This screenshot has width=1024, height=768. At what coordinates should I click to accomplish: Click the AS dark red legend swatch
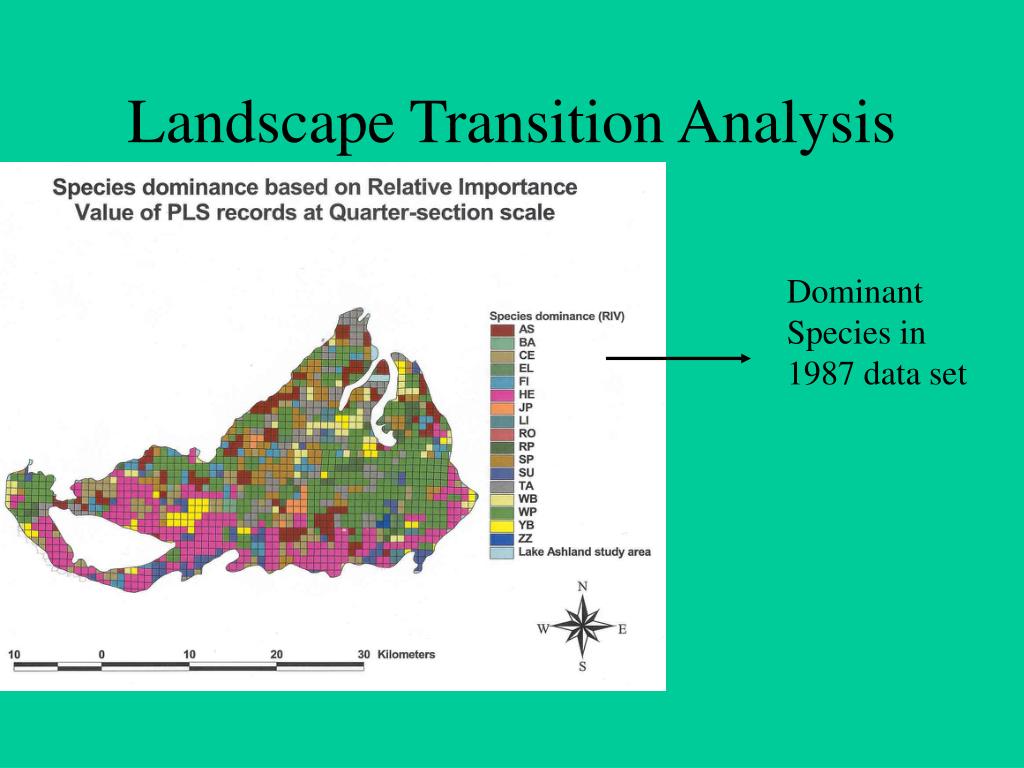coord(502,329)
